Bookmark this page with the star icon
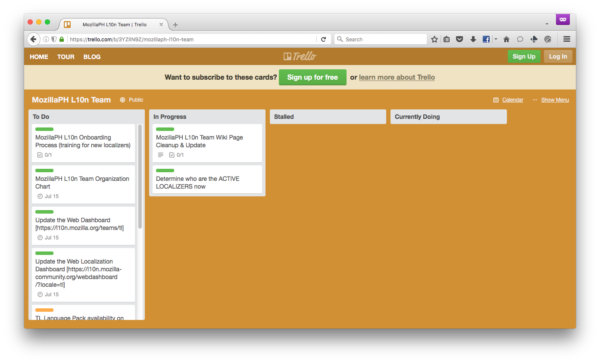600x363 pixels. pyautogui.click(x=434, y=39)
